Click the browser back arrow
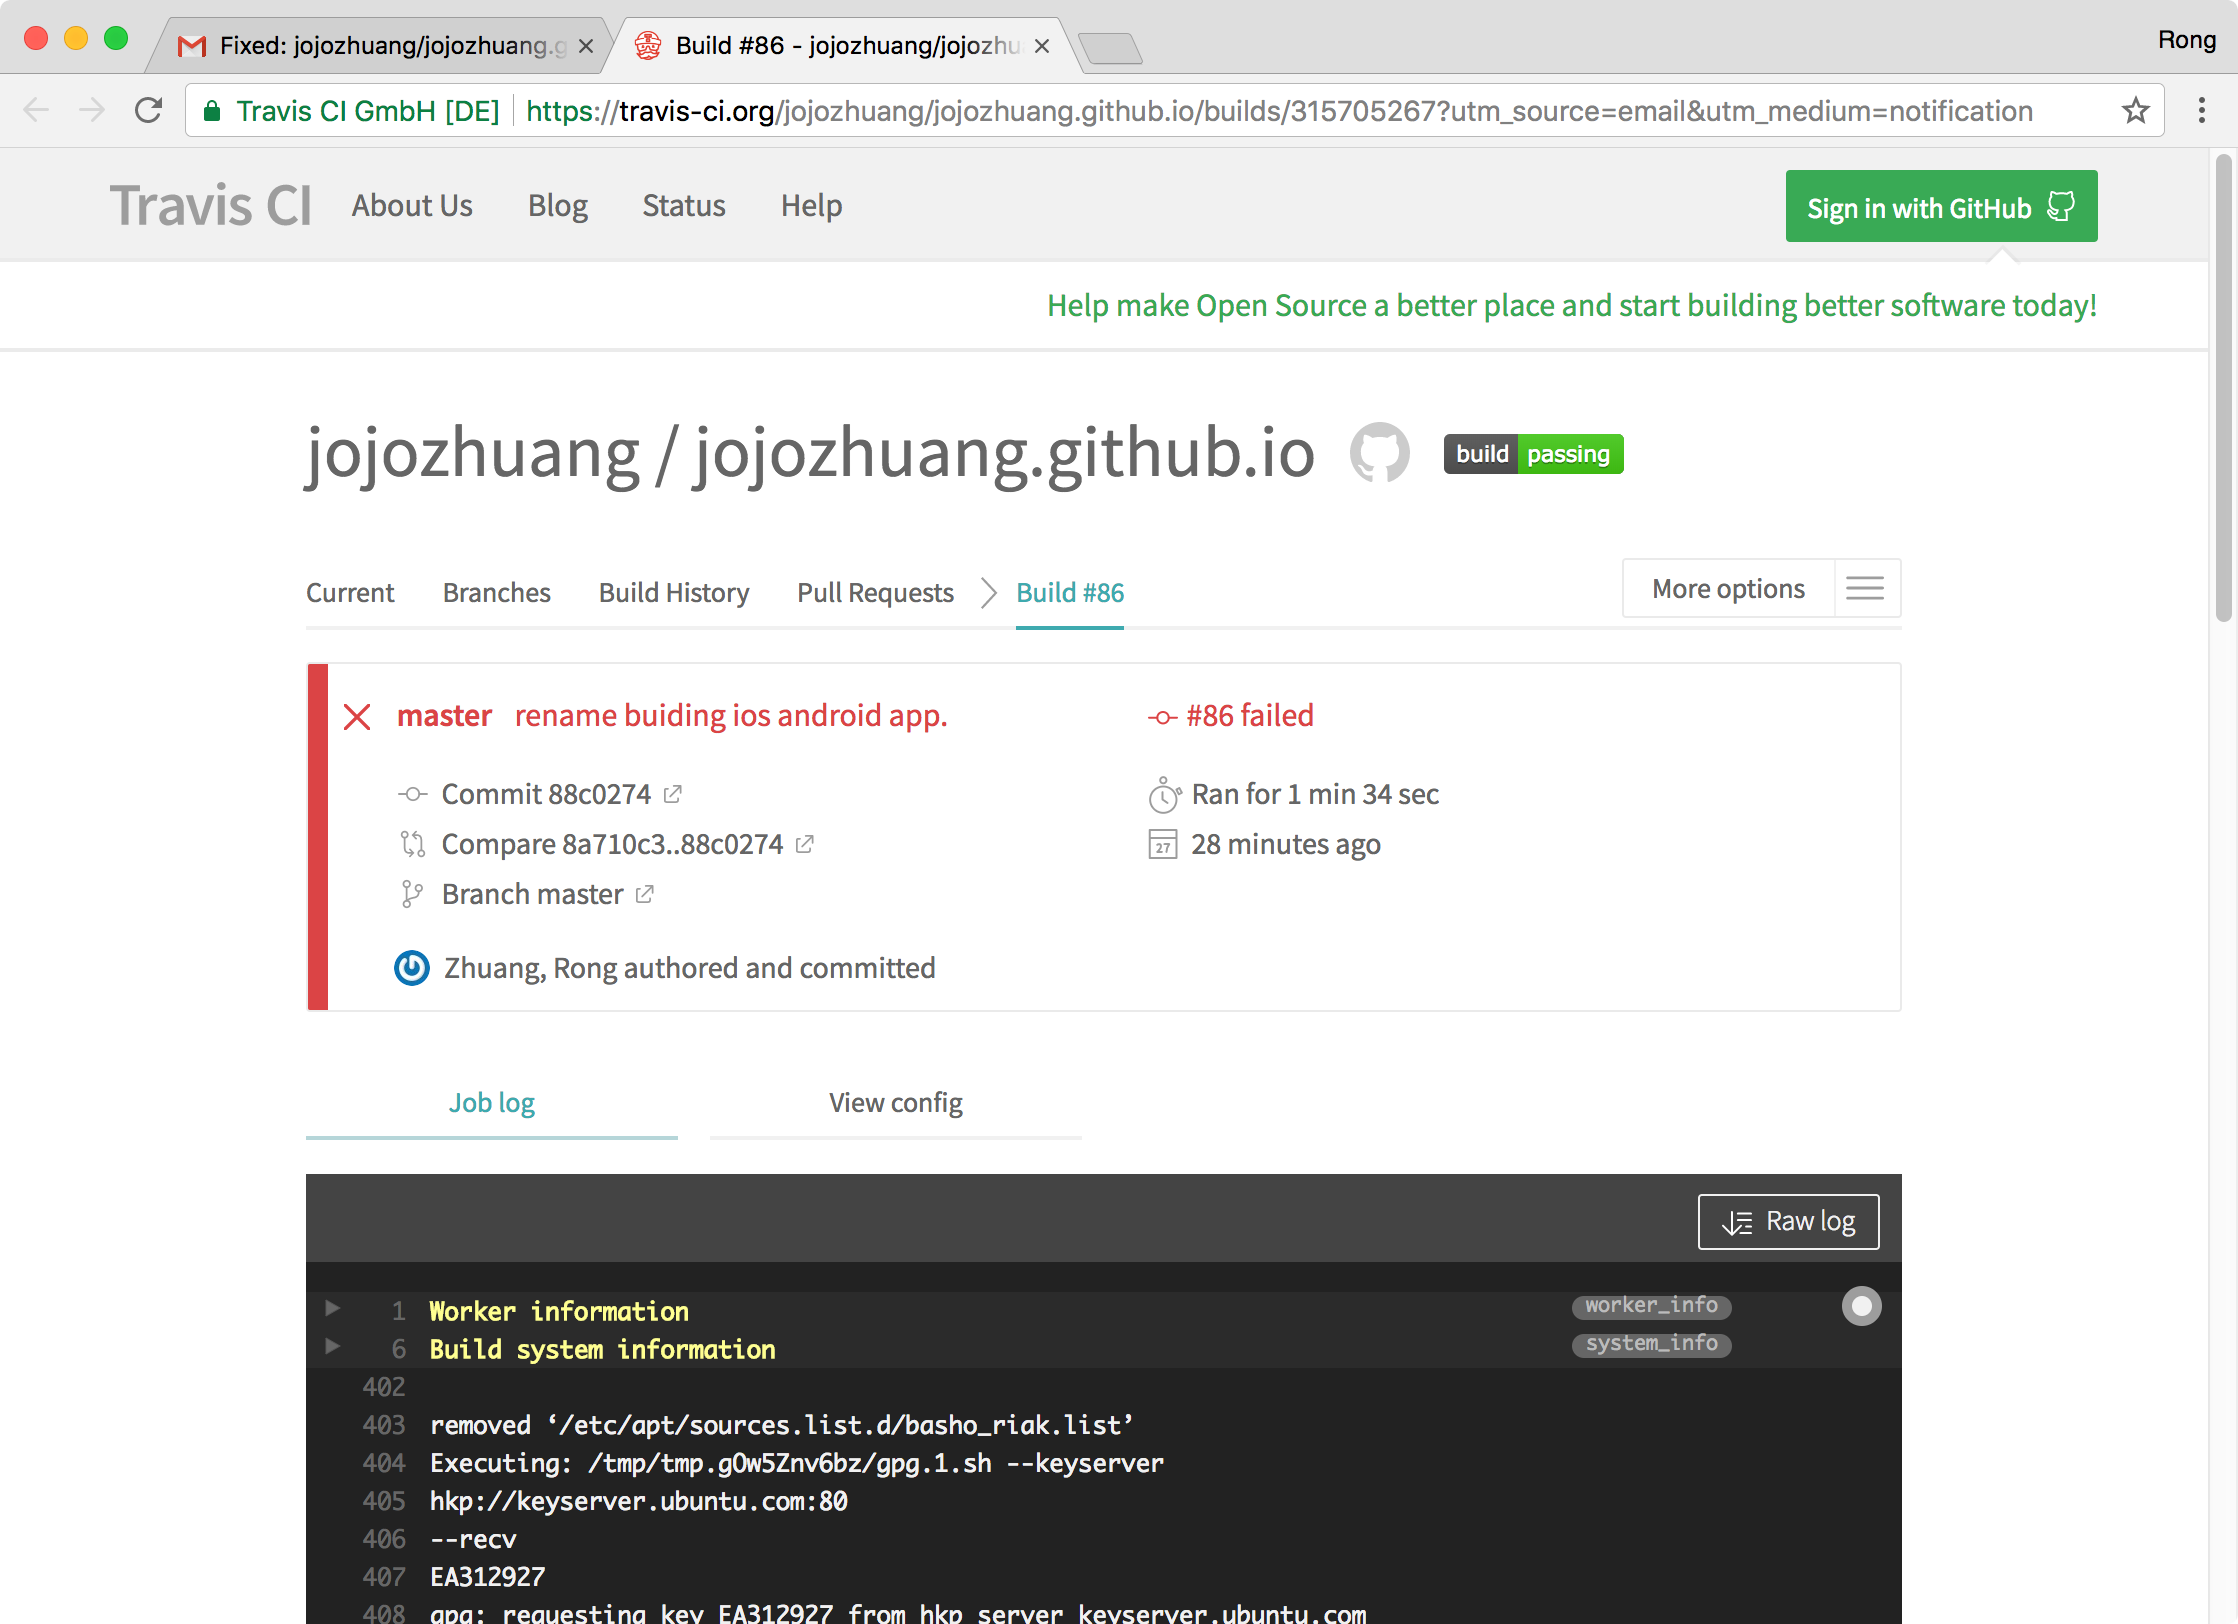 click(x=36, y=110)
